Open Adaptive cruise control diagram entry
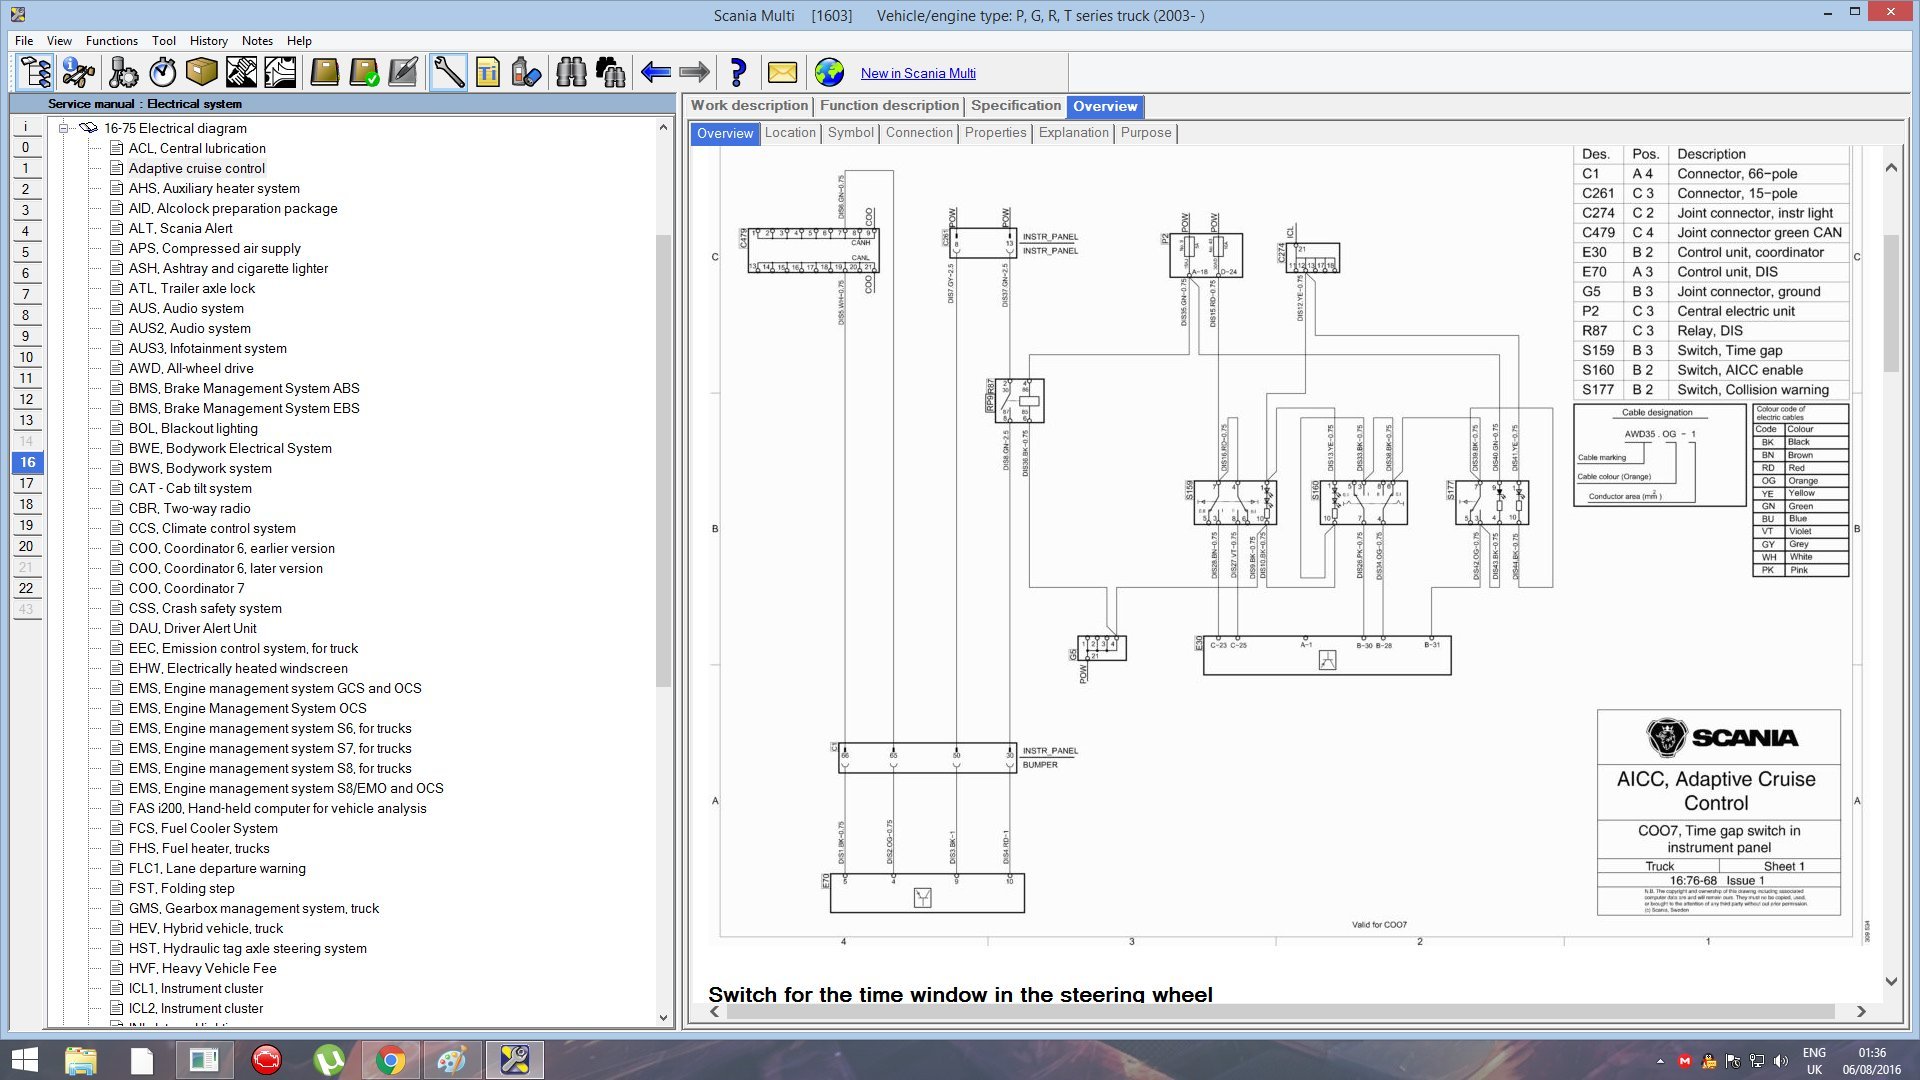Viewport: 1920px width, 1080px height. coord(197,168)
